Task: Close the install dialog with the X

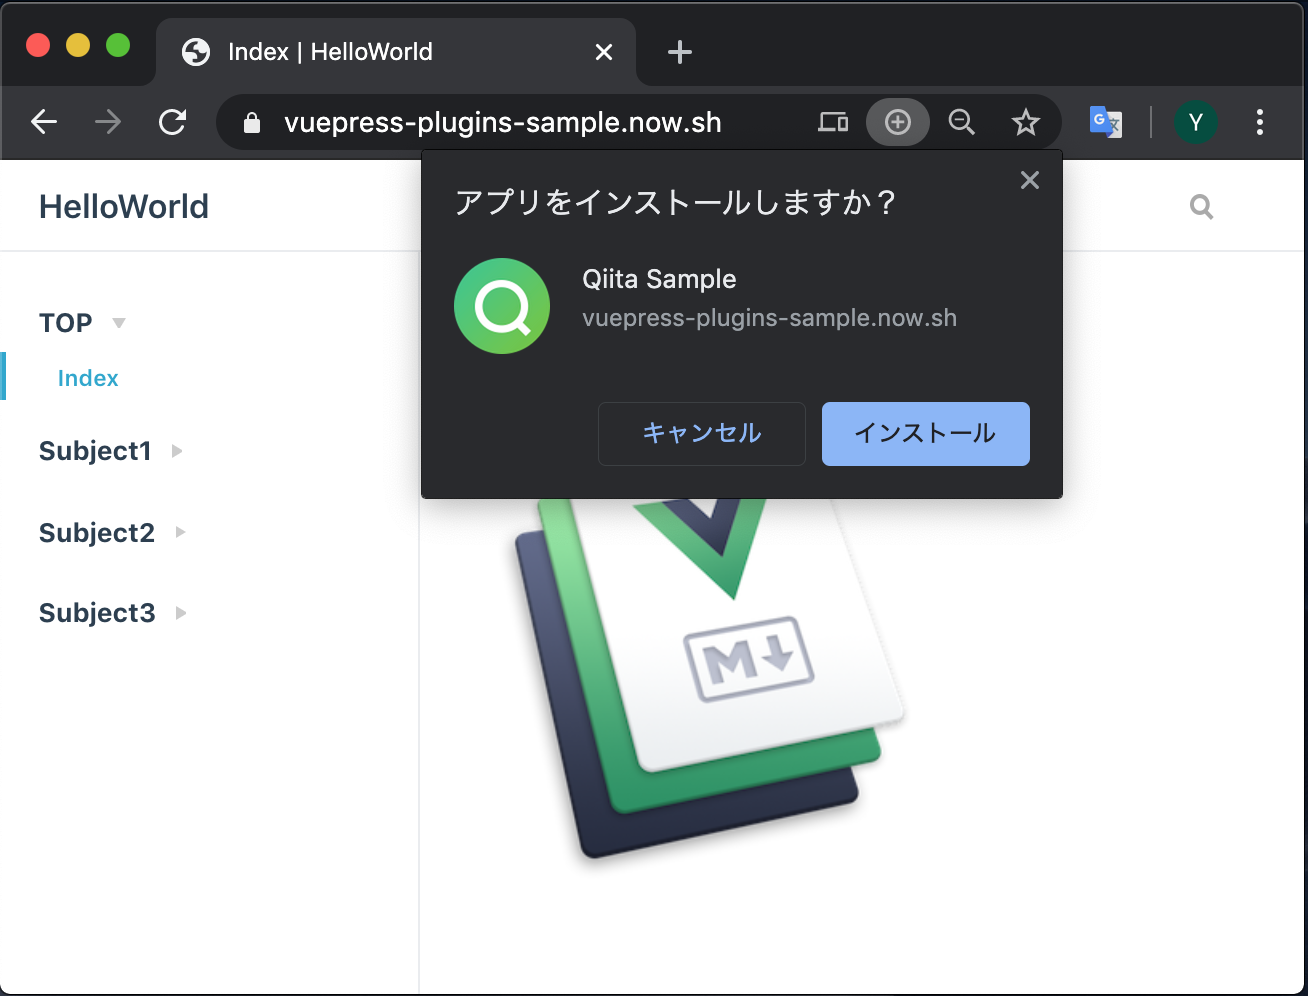Action: click(x=1029, y=180)
